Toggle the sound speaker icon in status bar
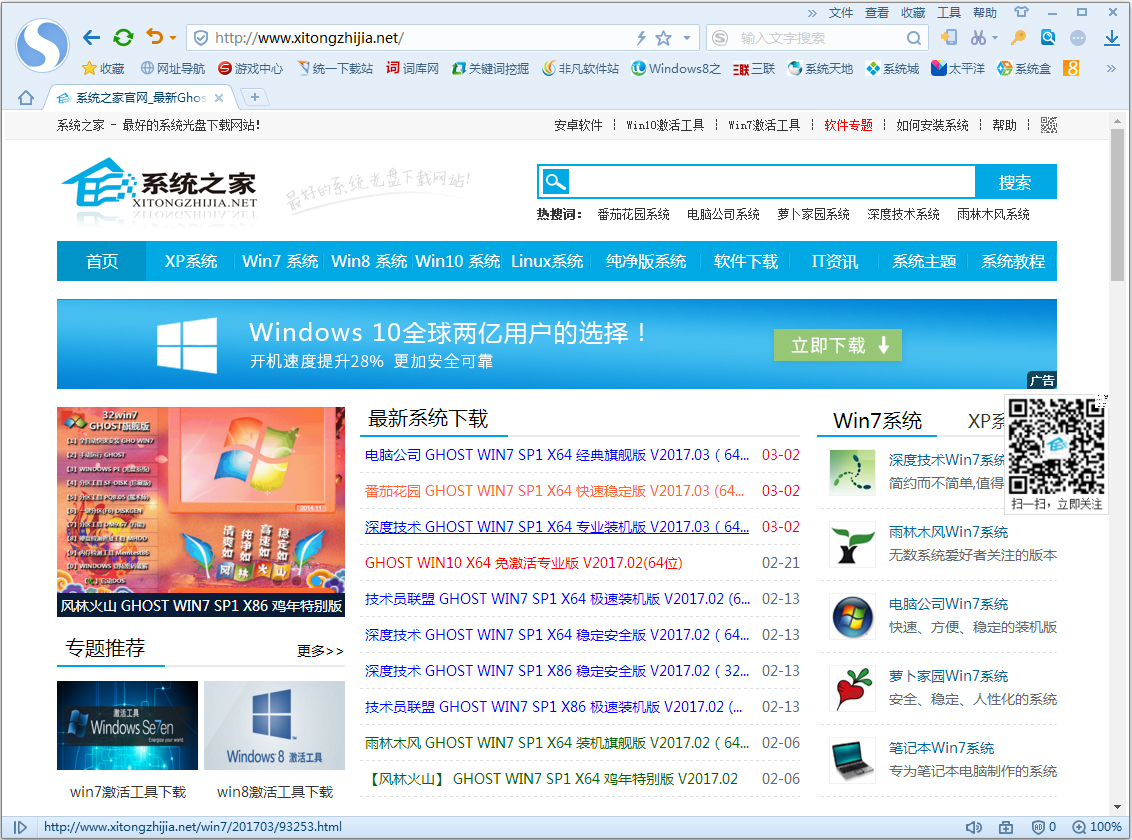This screenshot has height=840, width=1132. pyautogui.click(x=973, y=827)
